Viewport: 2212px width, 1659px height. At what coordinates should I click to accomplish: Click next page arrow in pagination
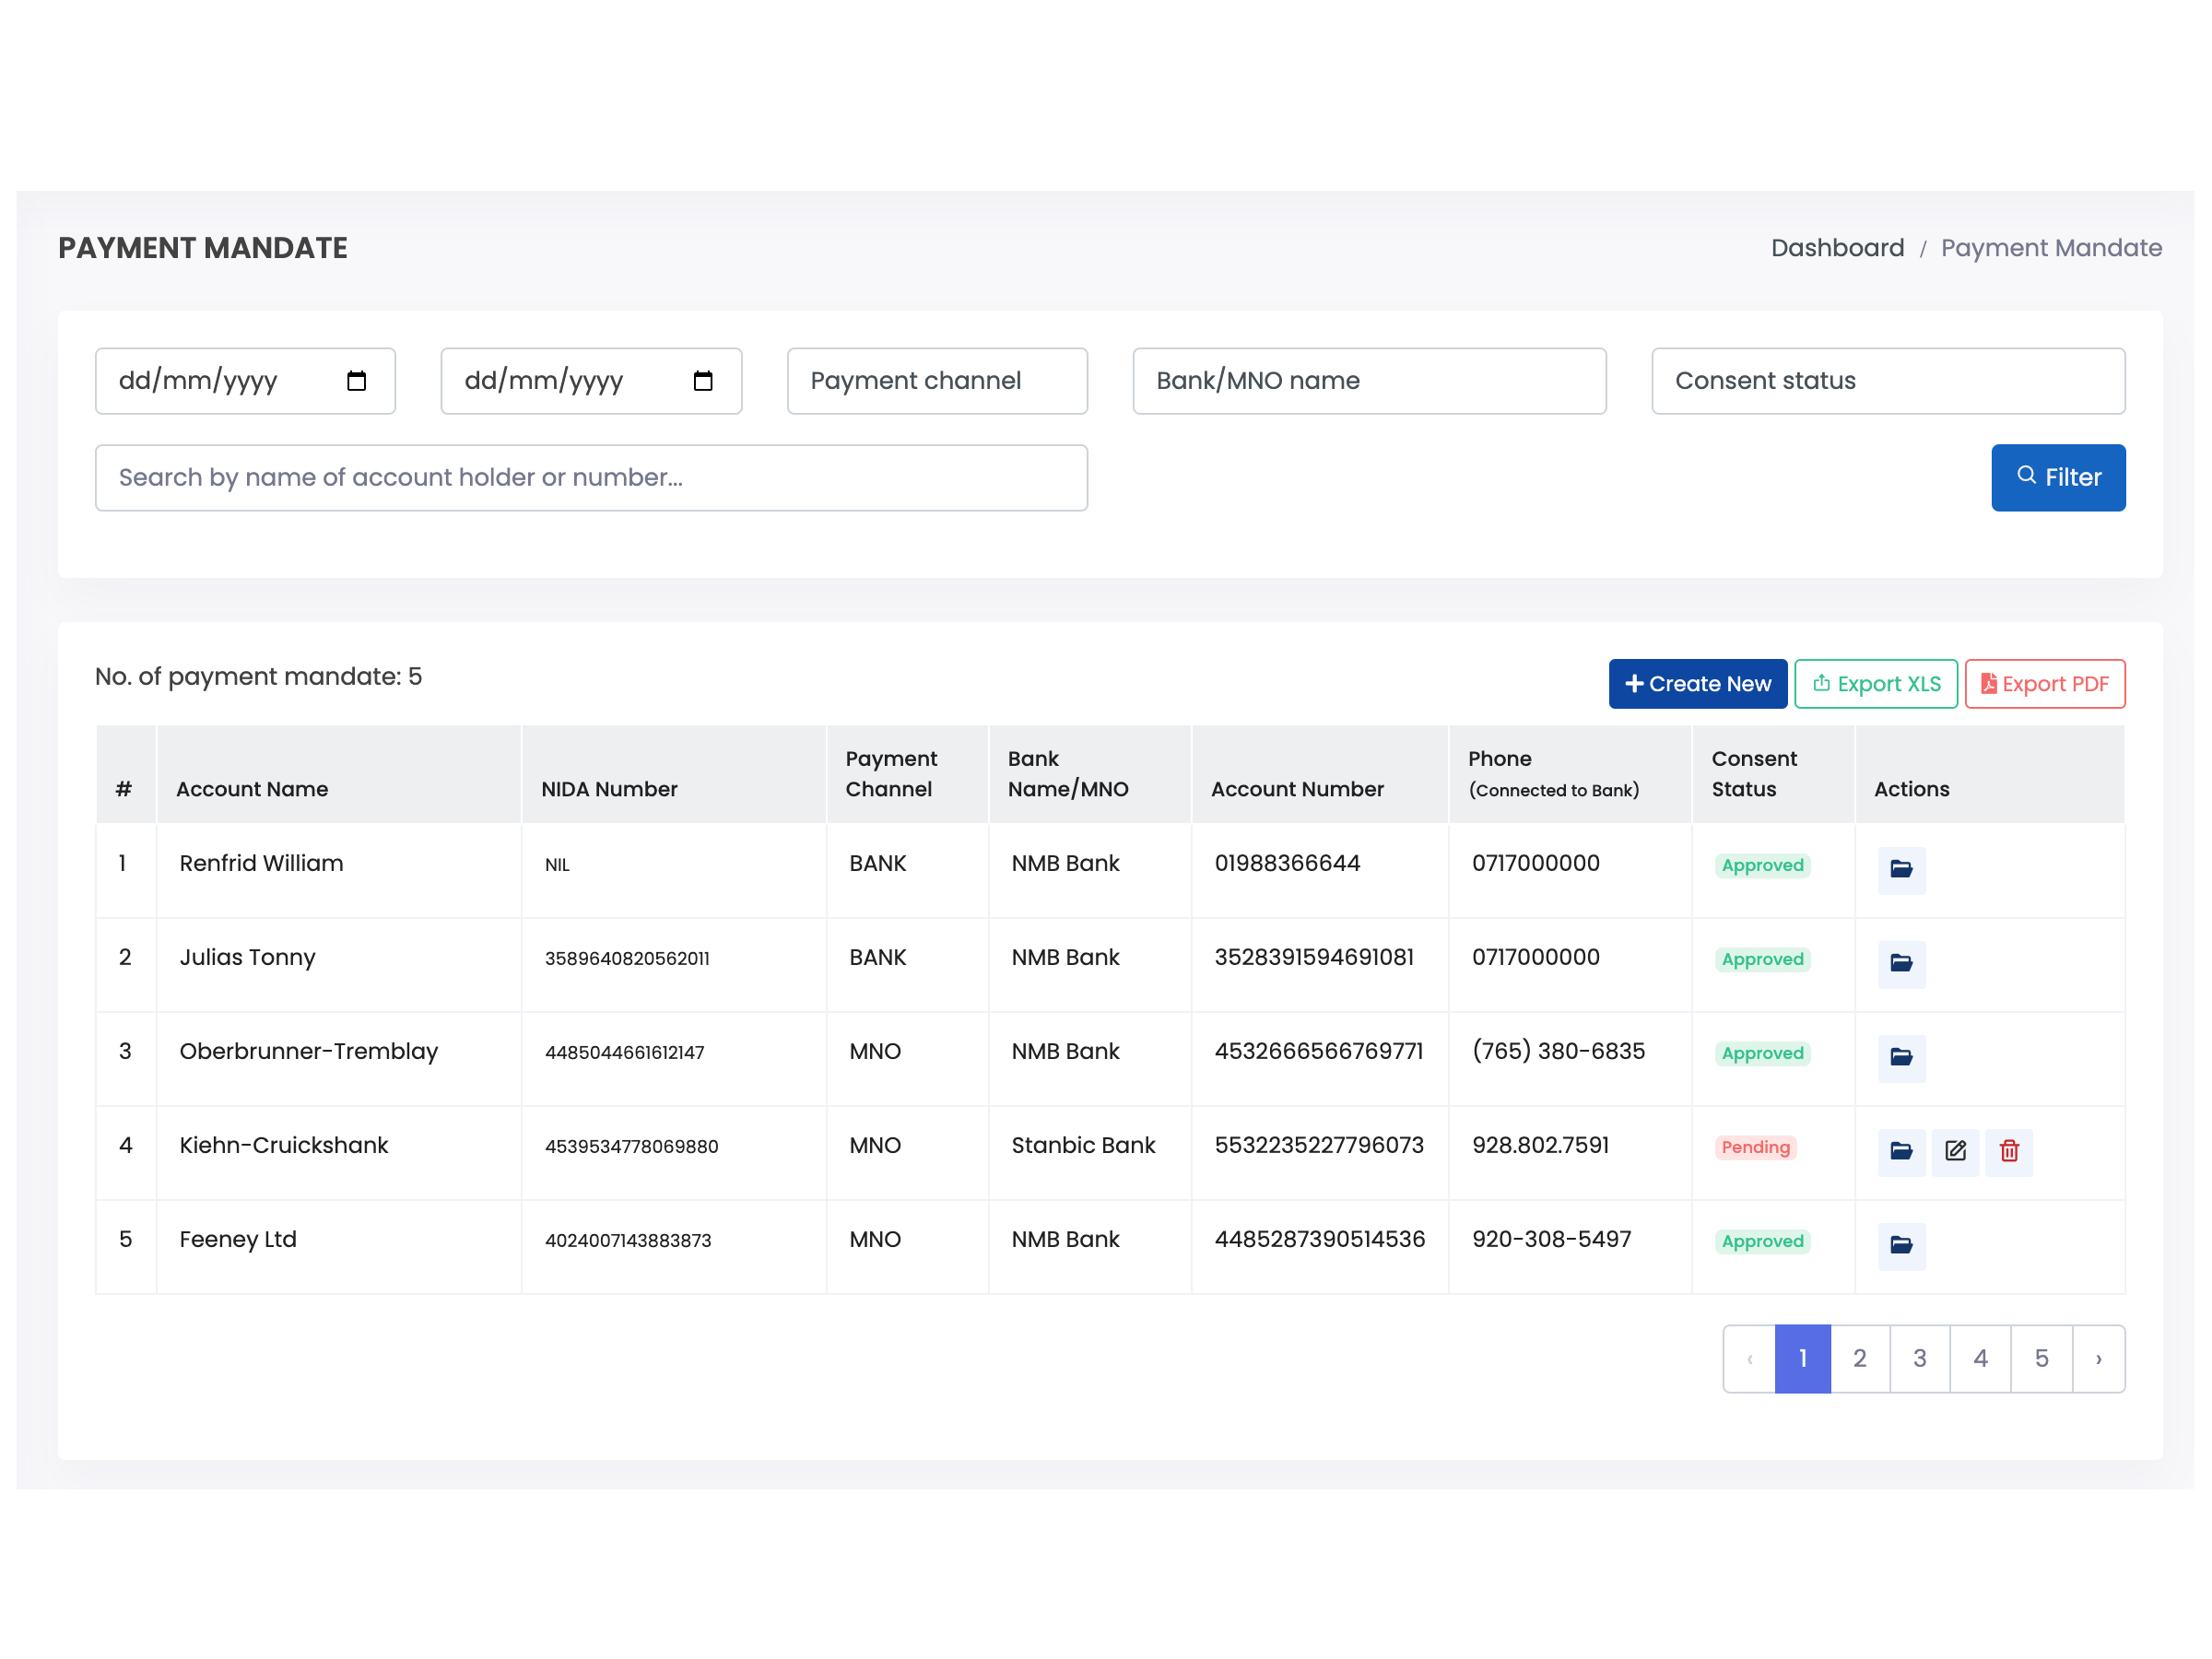[2098, 1358]
